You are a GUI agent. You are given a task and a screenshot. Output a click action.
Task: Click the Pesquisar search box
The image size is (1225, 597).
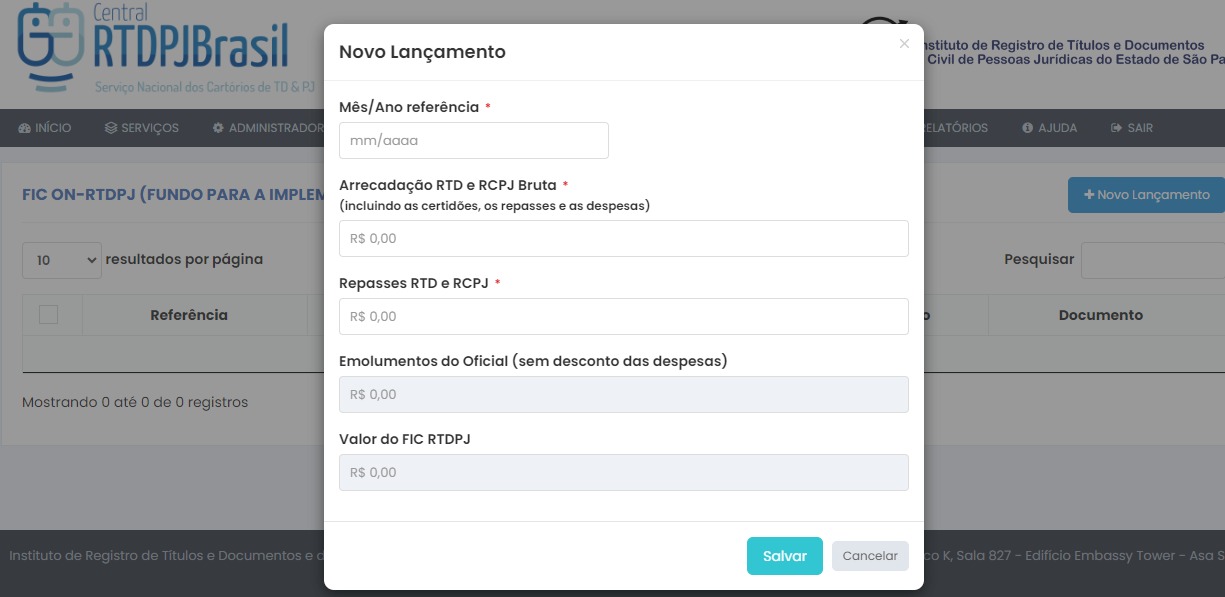click(1153, 260)
